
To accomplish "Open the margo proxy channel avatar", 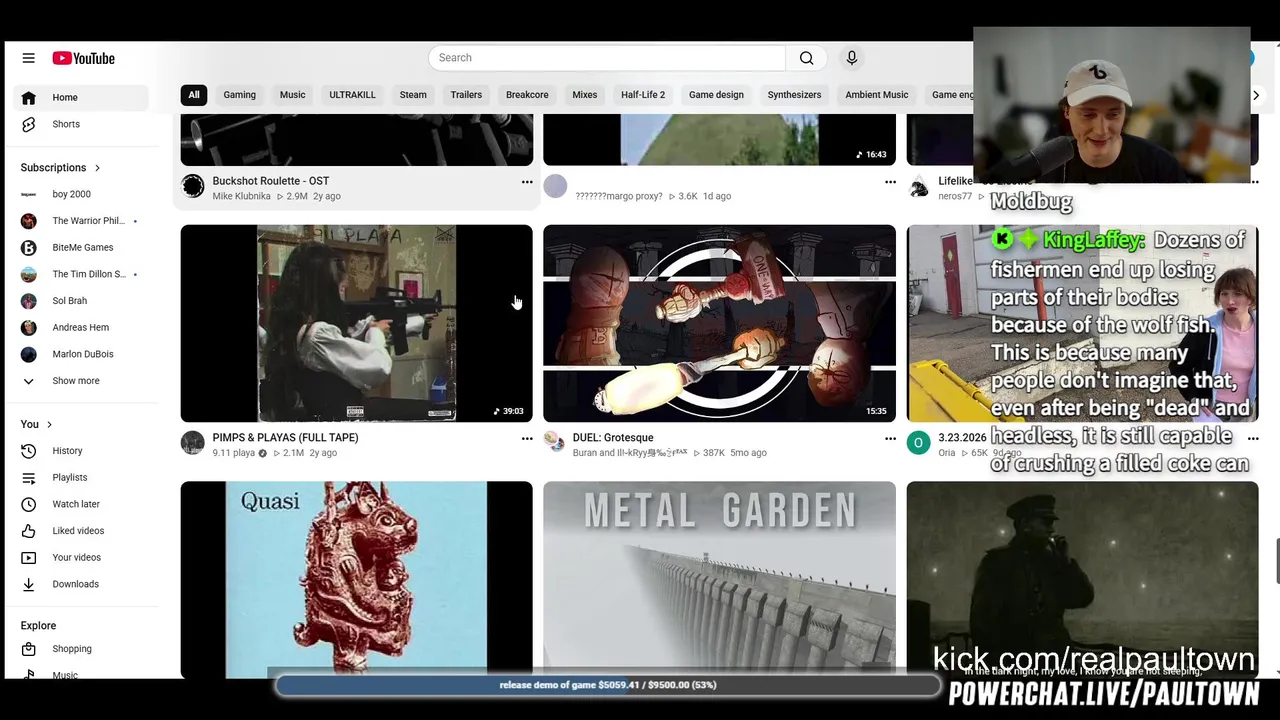I will click(555, 186).
